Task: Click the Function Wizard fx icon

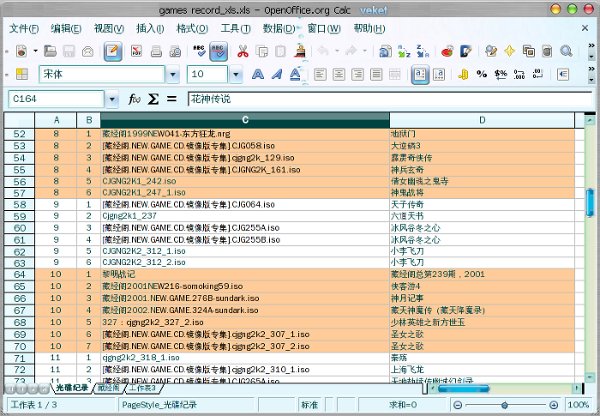Action: tap(134, 99)
